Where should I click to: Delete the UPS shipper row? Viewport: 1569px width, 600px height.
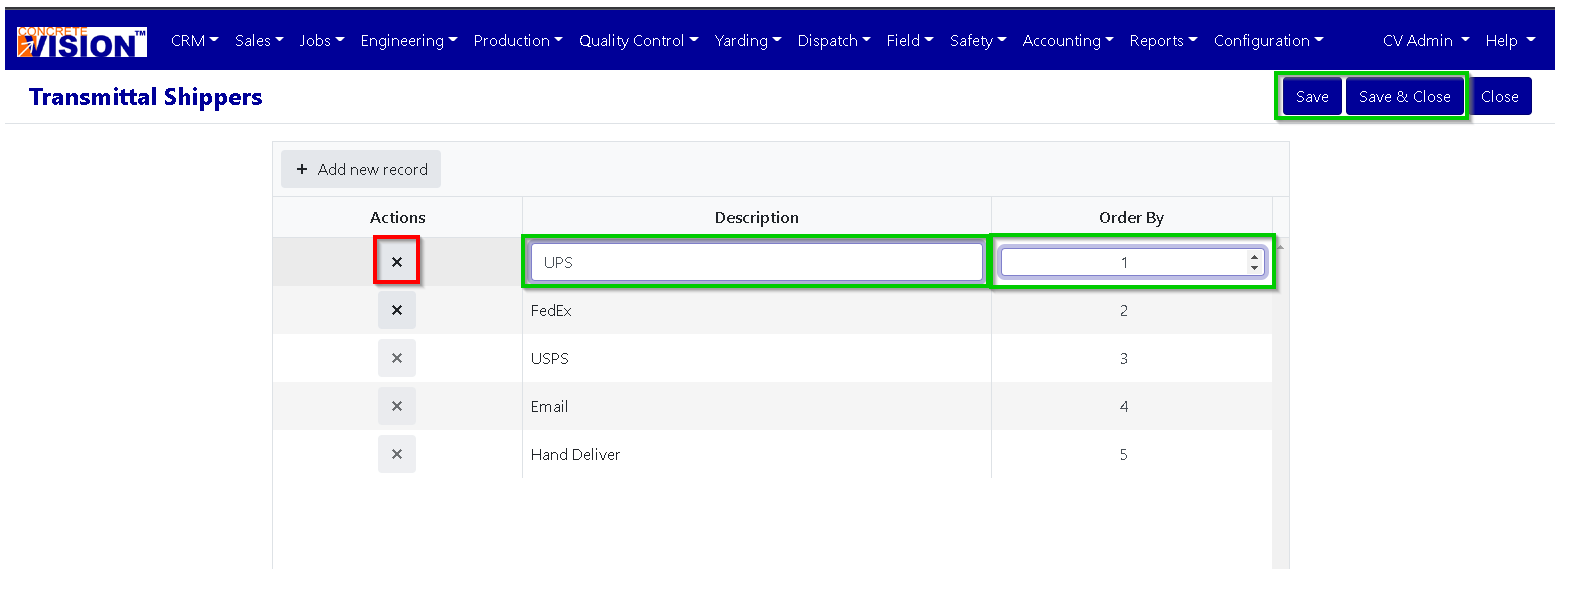point(397,262)
